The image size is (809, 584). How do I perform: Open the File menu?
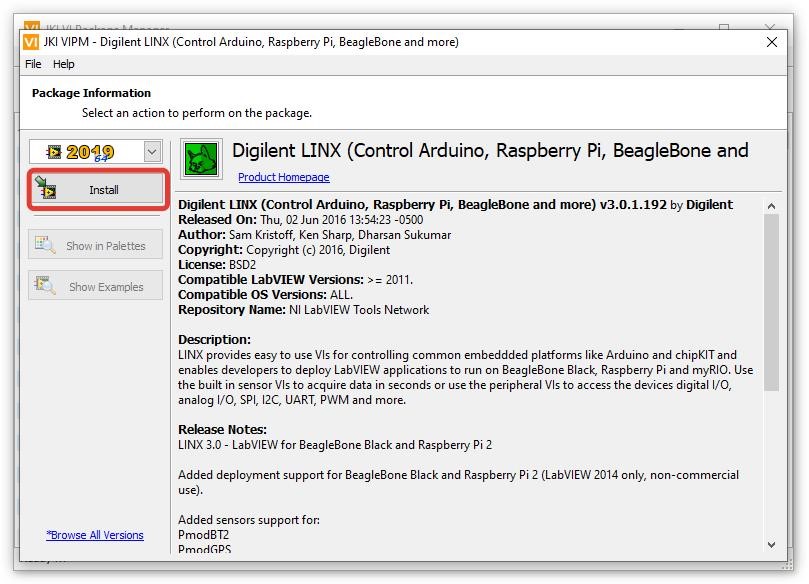33,64
